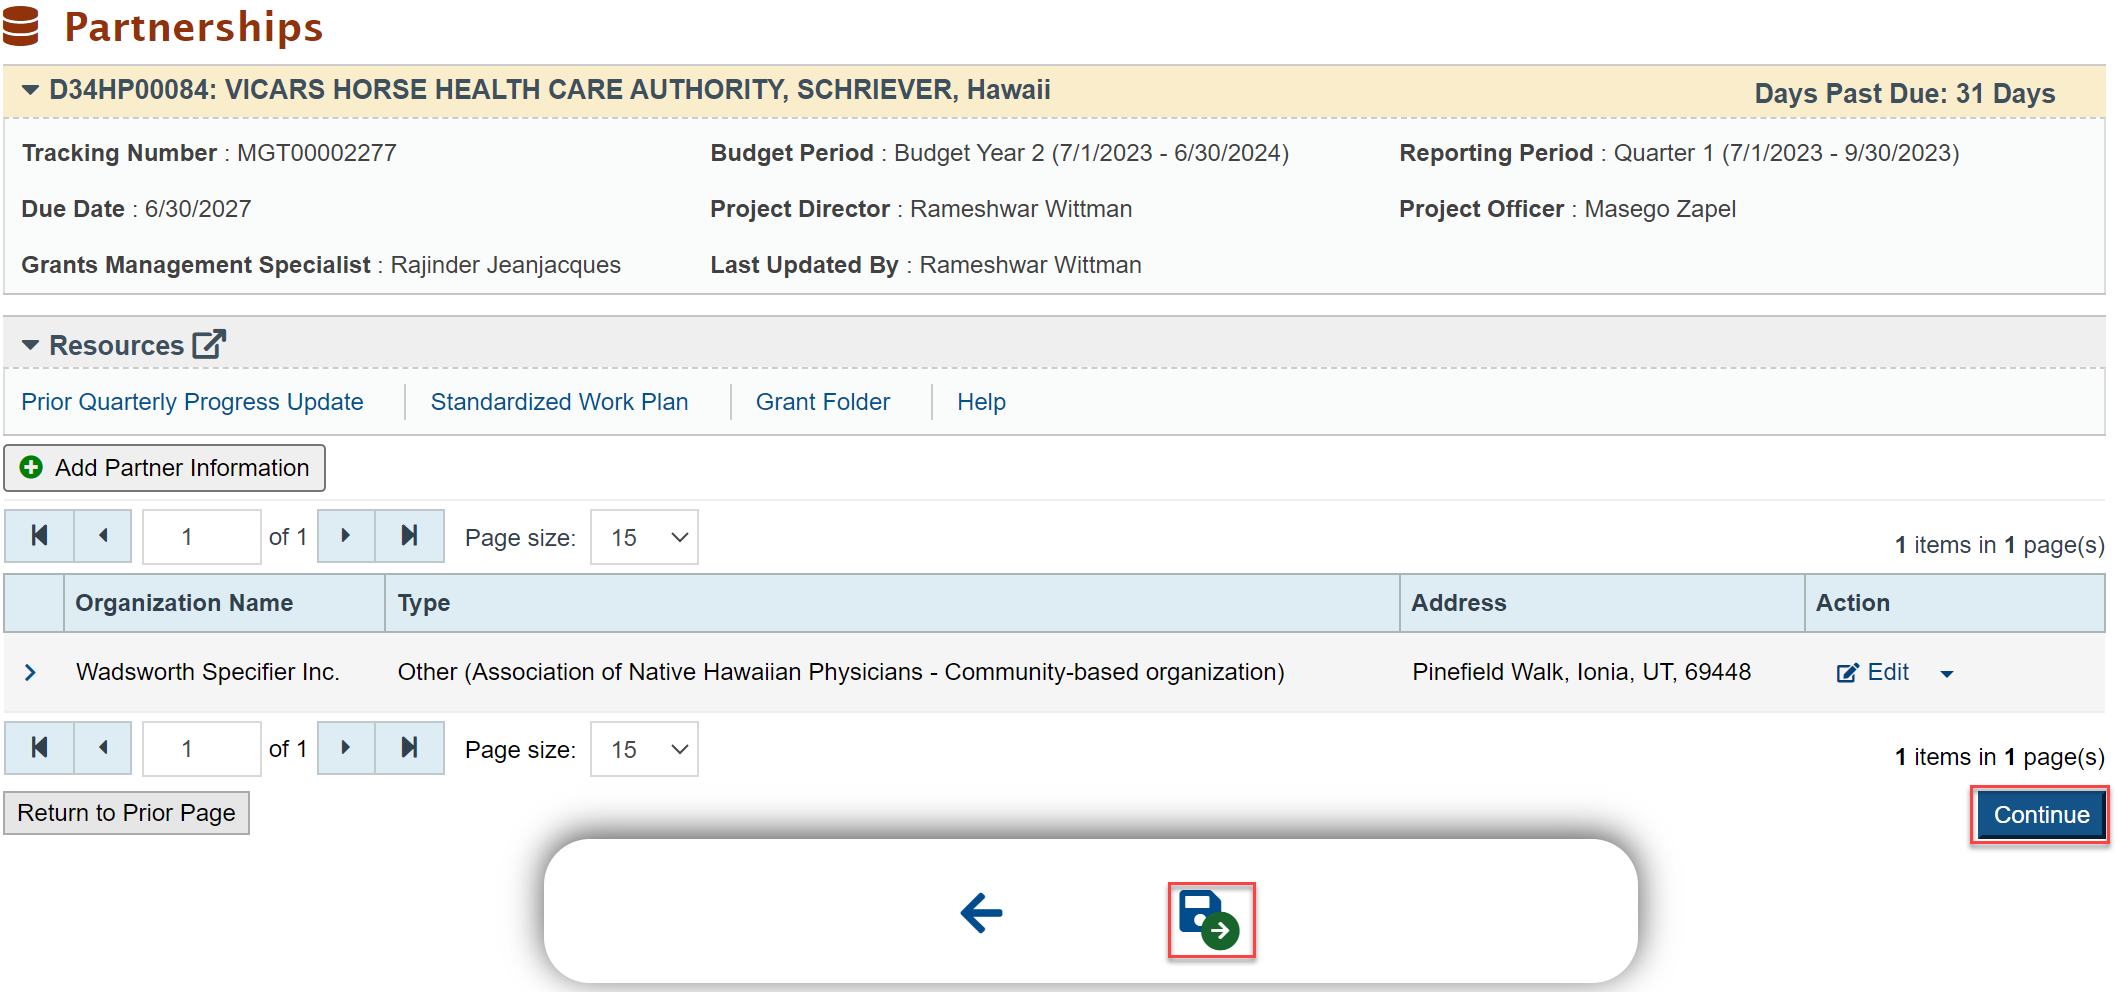Open the Standardized Work Plan link
The width and height of the screenshot is (2117, 992).
coord(559,402)
